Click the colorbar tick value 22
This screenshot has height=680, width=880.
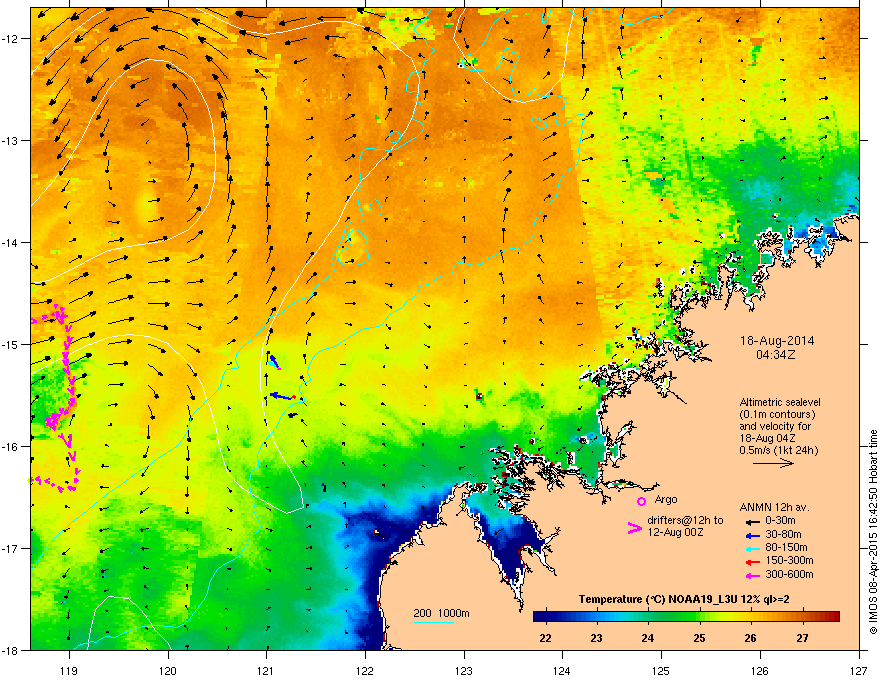tap(545, 638)
